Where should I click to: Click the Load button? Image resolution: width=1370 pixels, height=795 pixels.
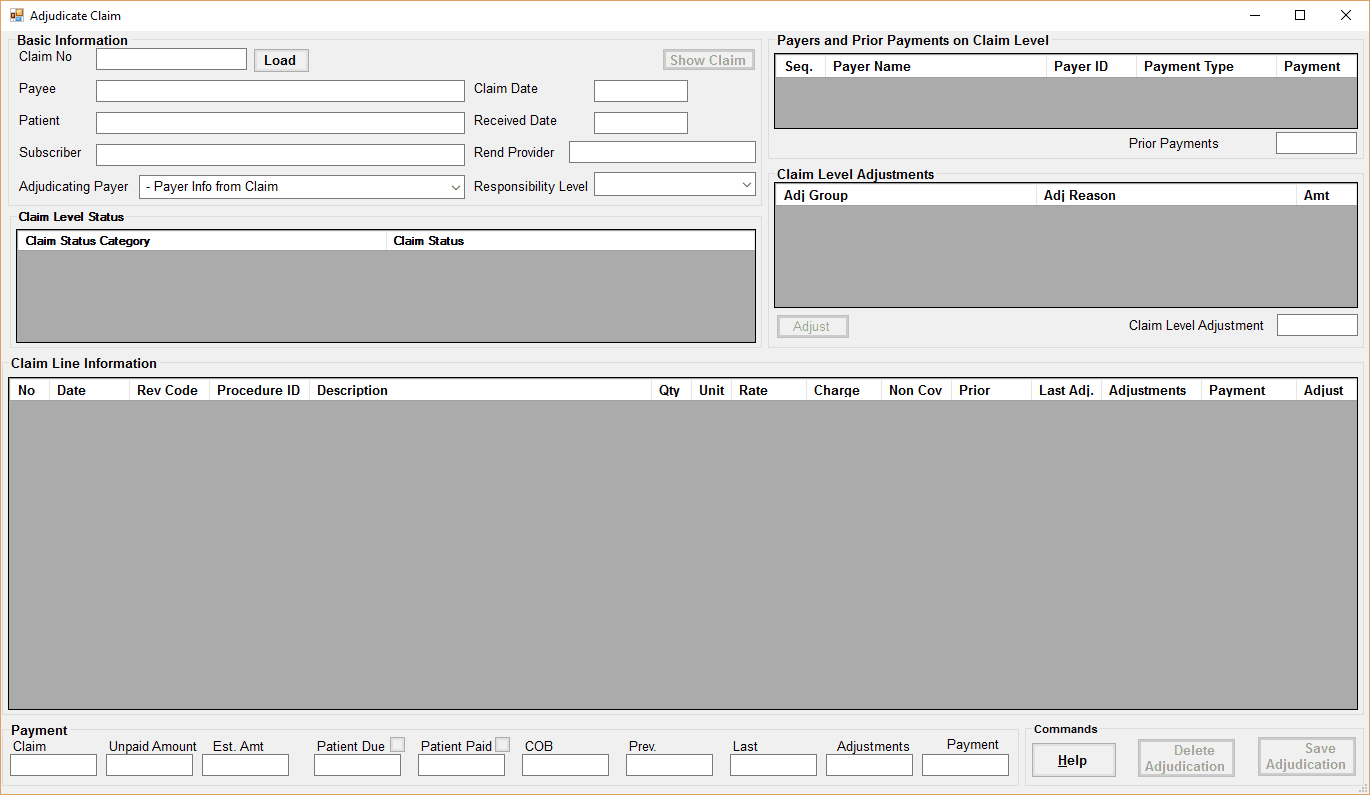[x=280, y=60]
